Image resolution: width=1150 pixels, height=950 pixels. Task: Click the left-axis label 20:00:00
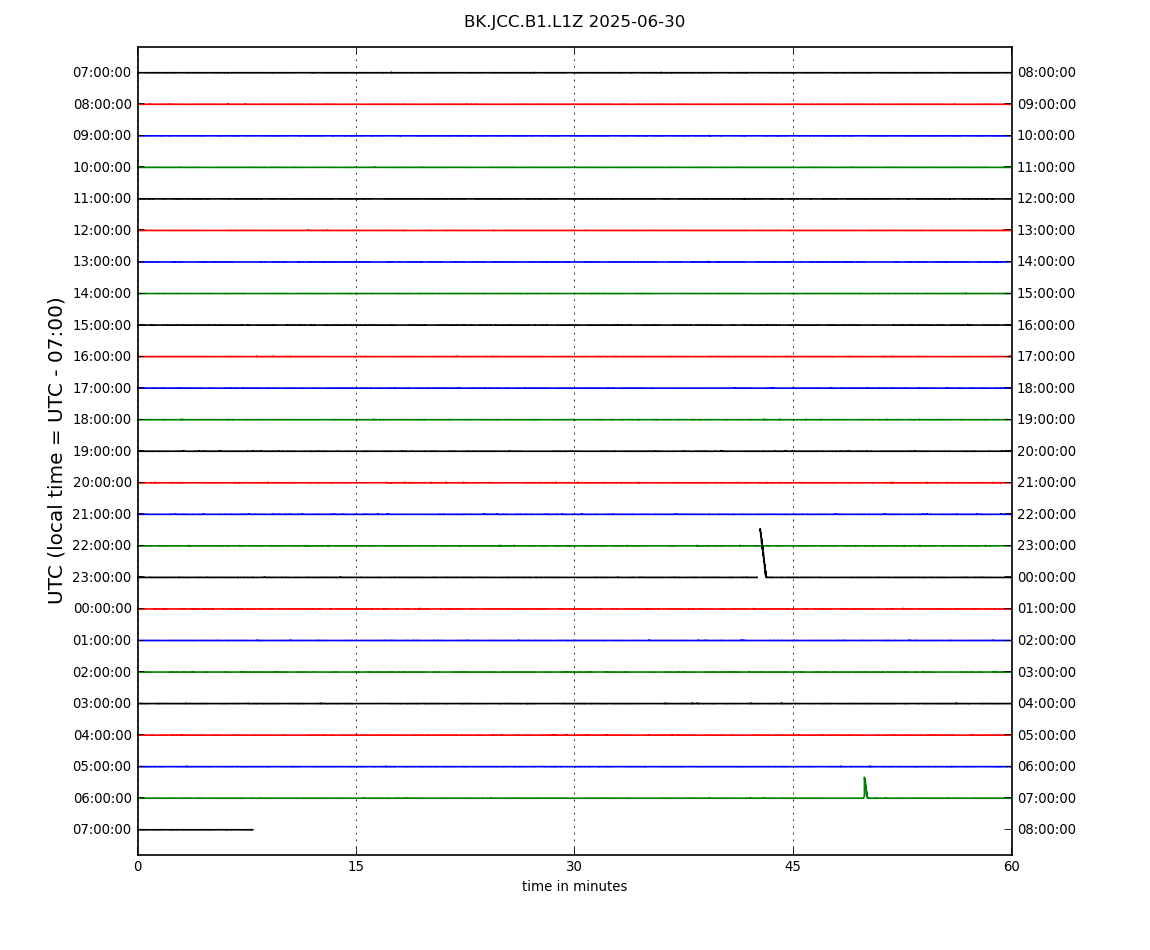click(x=103, y=483)
